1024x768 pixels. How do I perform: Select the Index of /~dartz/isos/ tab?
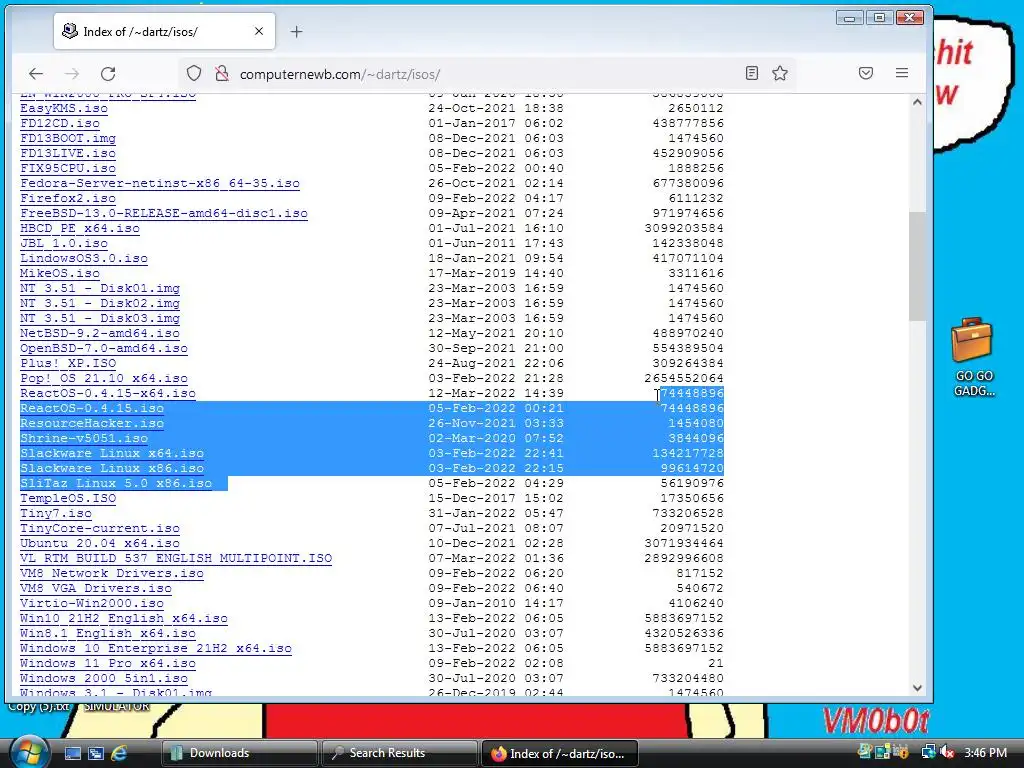pos(165,31)
